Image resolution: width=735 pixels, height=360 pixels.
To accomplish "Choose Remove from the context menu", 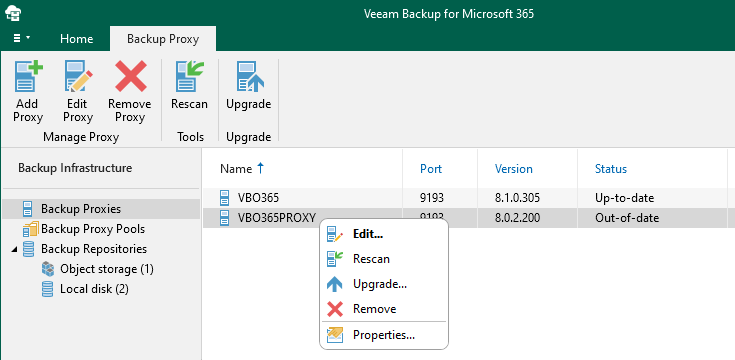I will (x=374, y=309).
